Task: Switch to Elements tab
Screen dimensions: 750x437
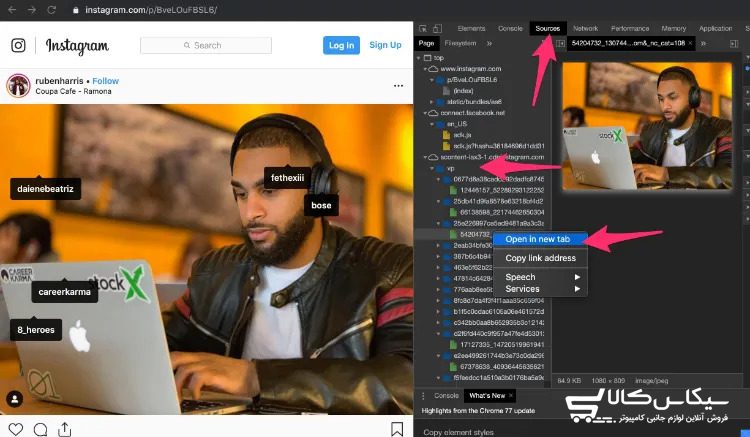Action: (471, 29)
